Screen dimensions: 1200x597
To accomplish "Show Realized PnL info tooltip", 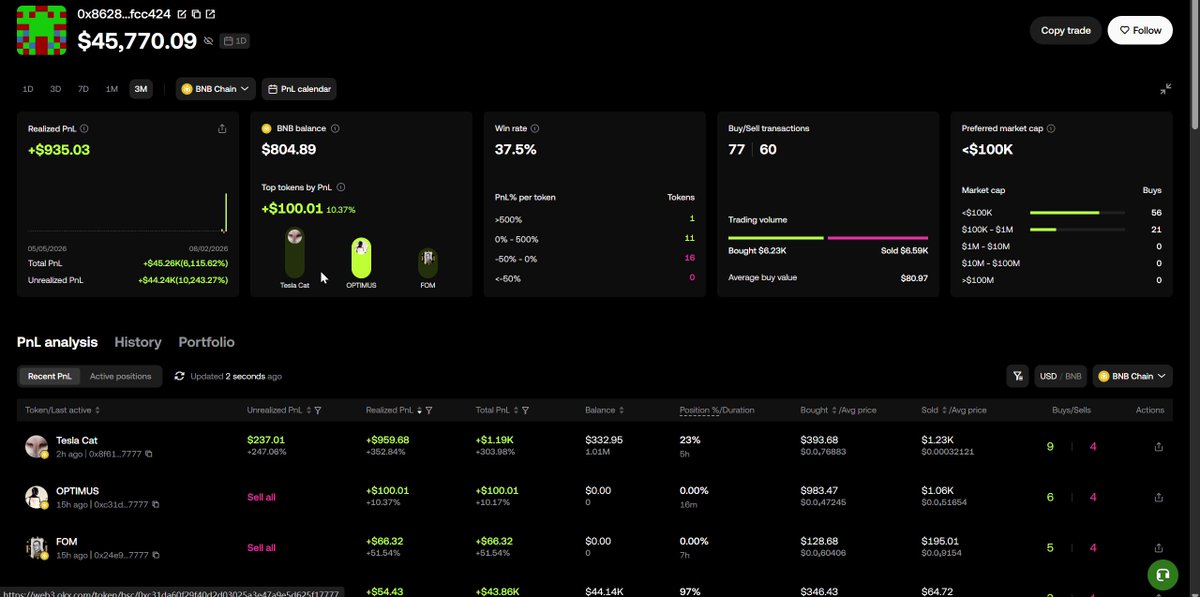I will [x=84, y=129].
